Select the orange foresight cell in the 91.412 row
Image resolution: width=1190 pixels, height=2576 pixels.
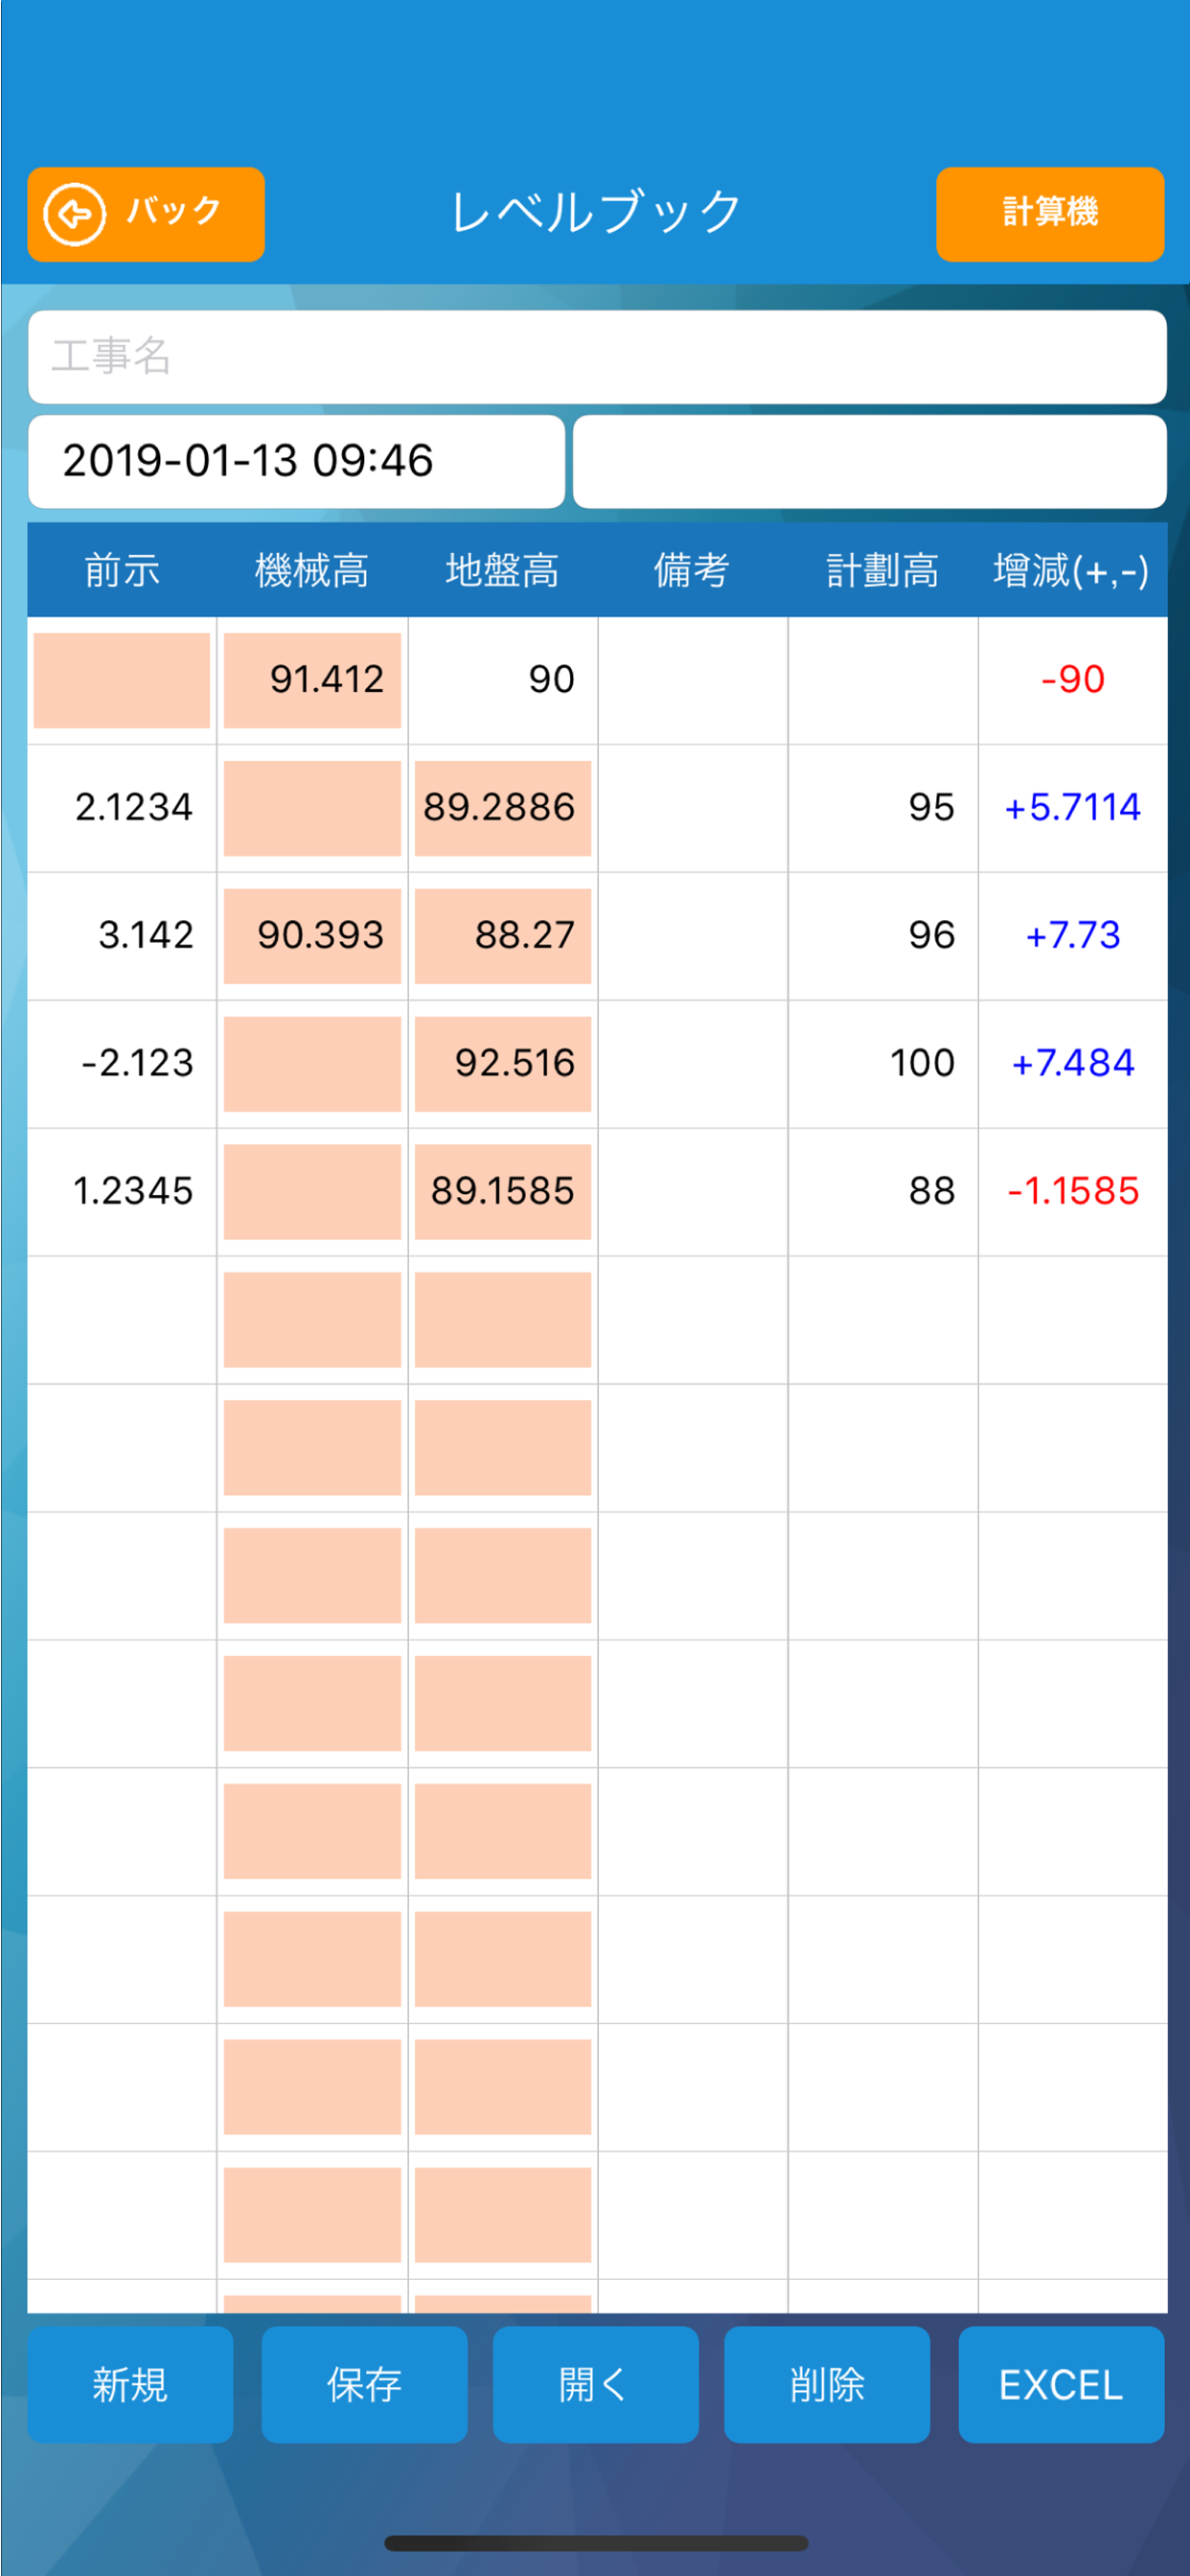[122, 680]
